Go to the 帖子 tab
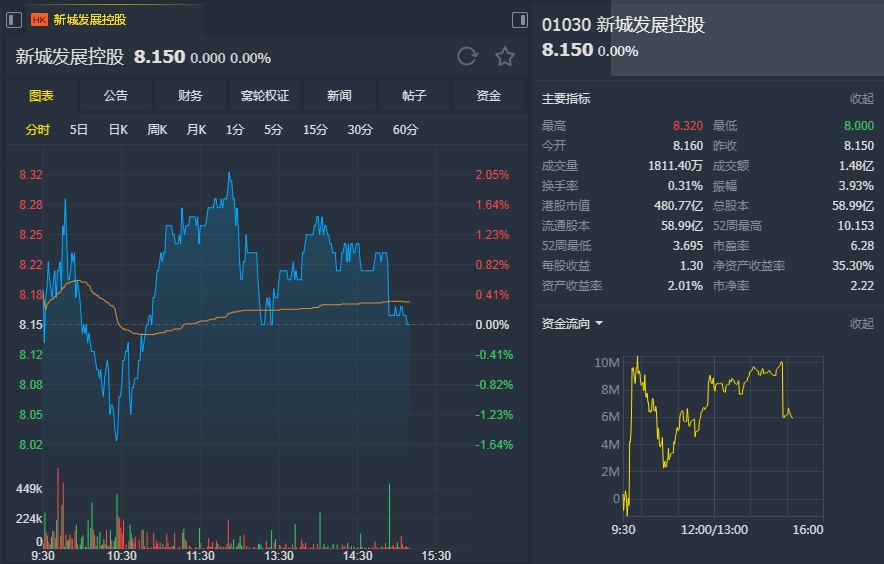The image size is (884, 564). (x=414, y=96)
